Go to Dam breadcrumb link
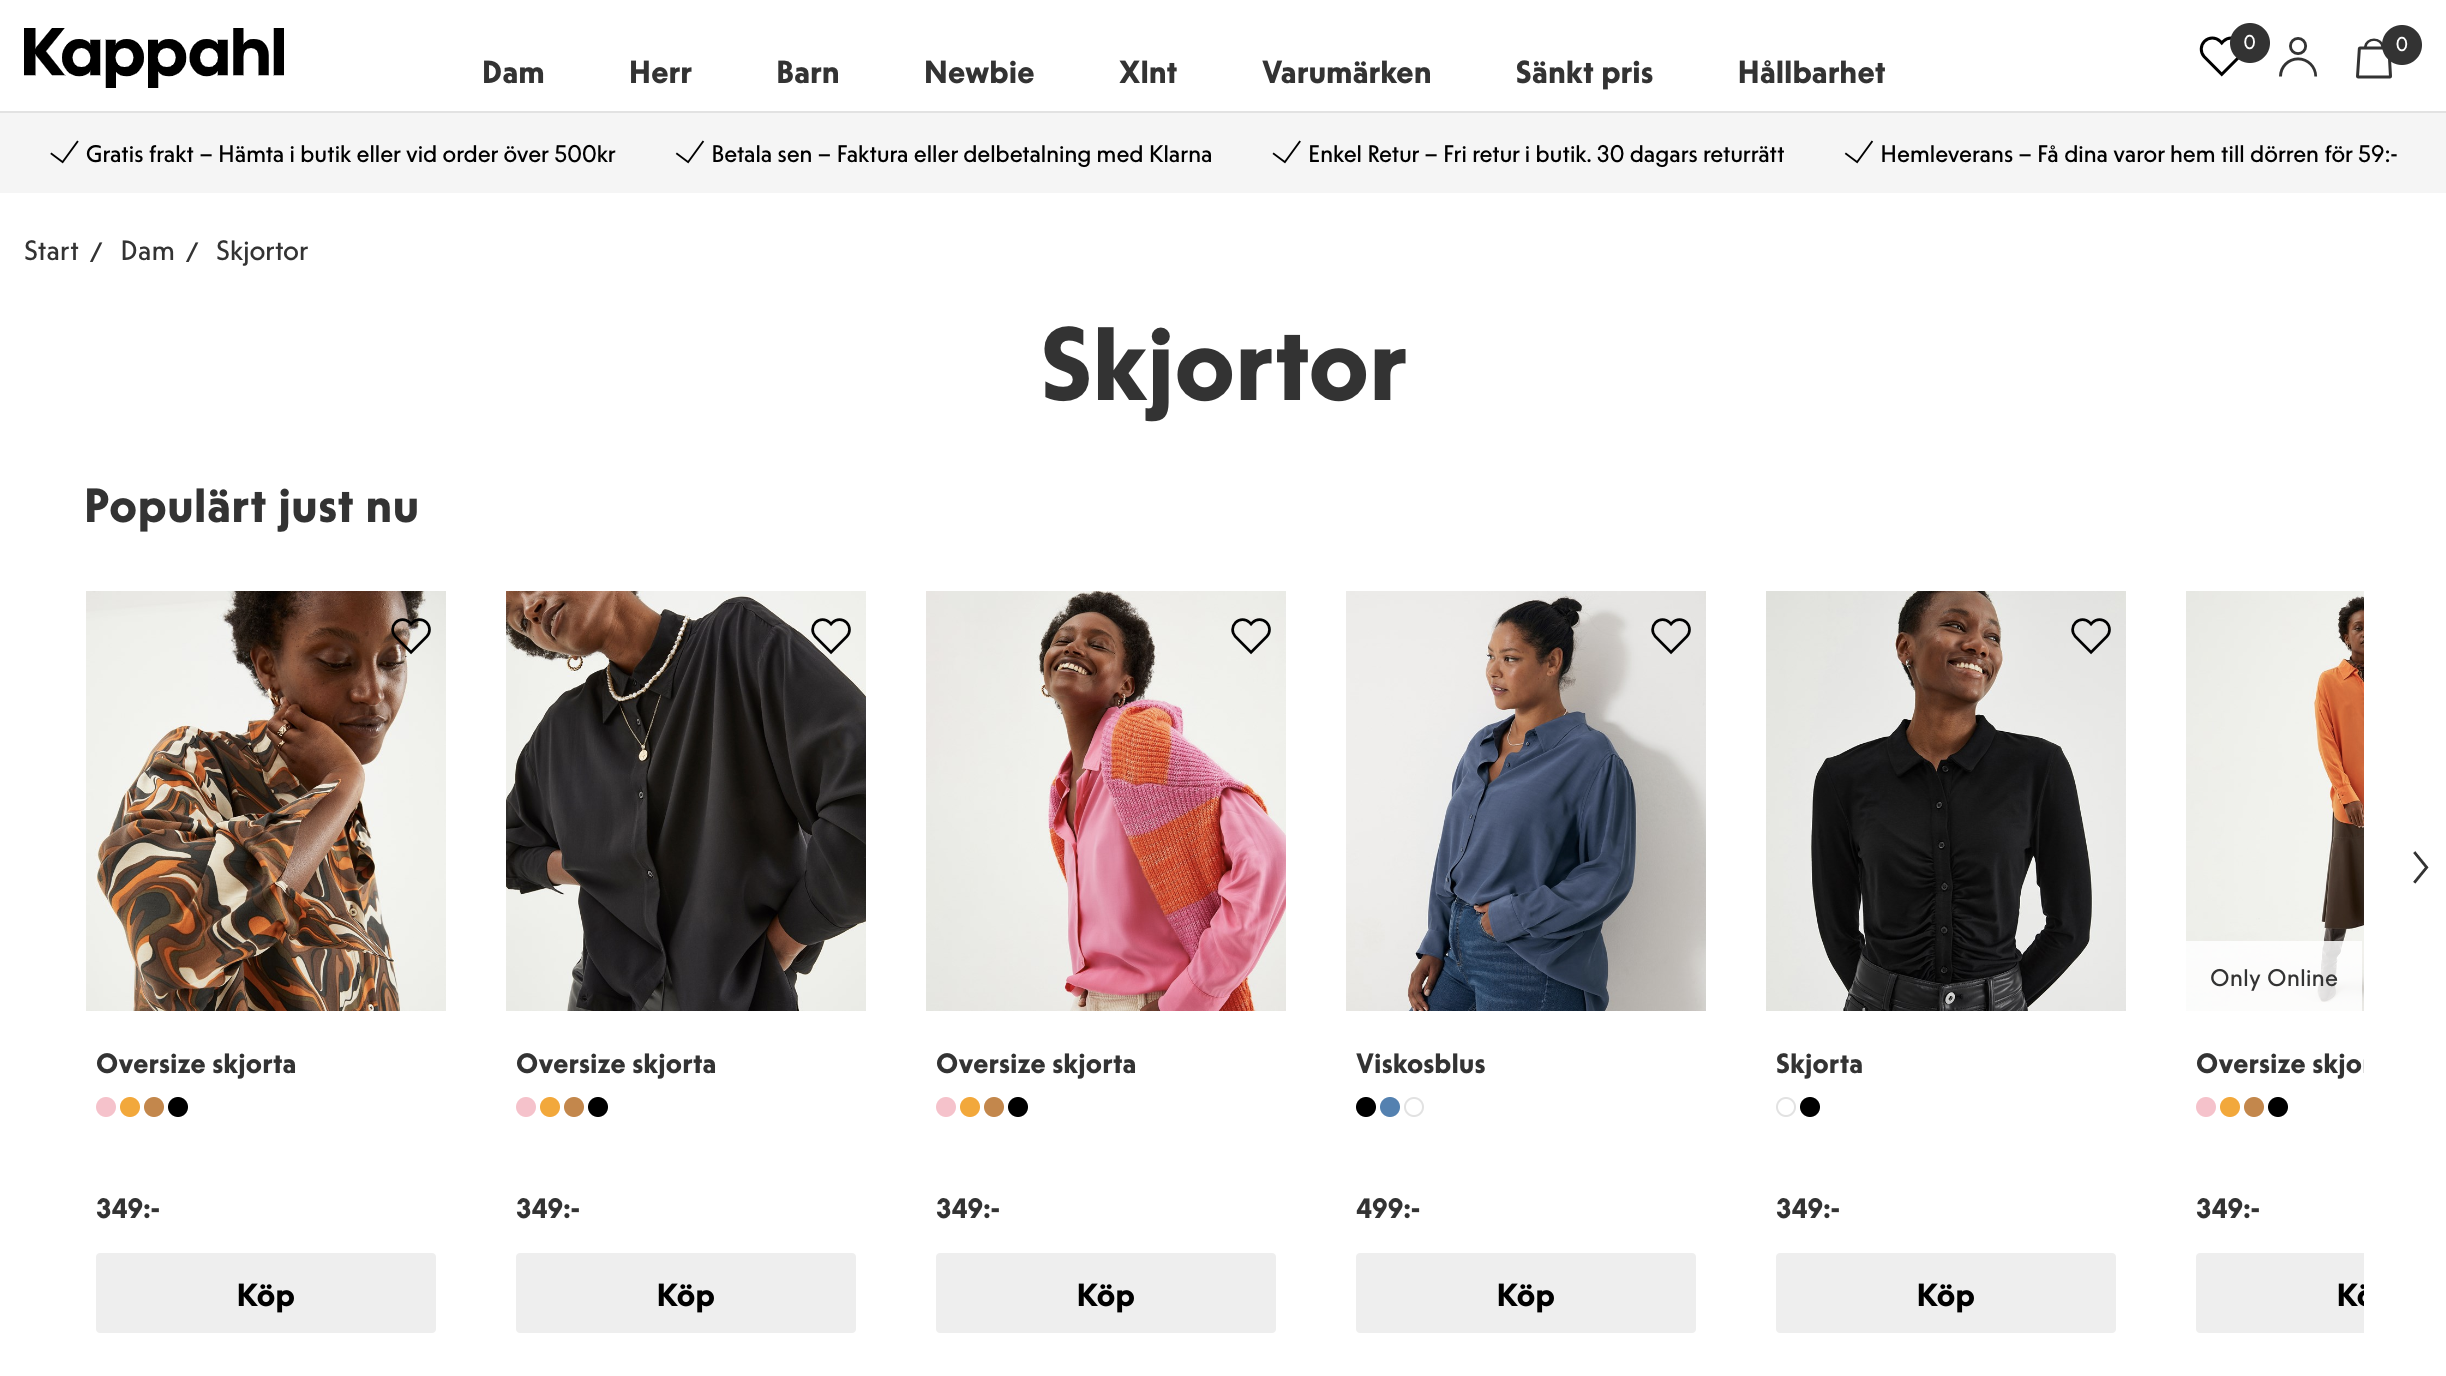Image resolution: width=2446 pixels, height=1376 pixels. [148, 251]
